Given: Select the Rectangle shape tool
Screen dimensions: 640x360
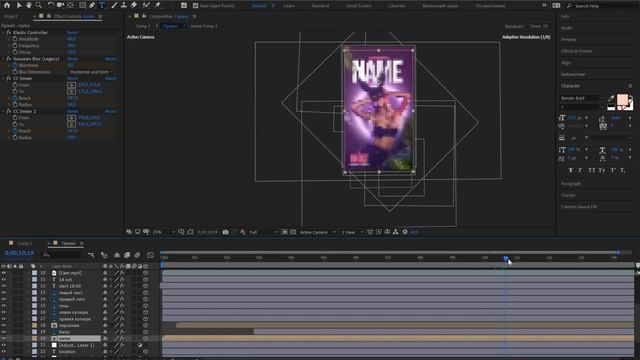Looking at the screenshot, I should [82, 5].
